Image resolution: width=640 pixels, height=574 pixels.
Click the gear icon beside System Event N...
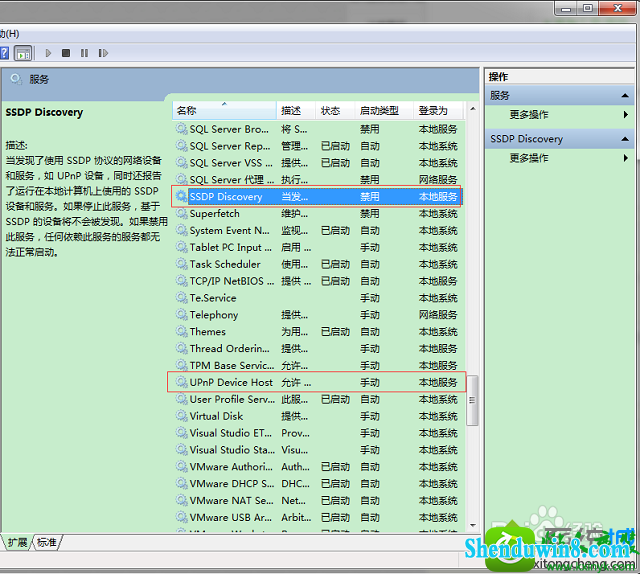[x=182, y=230]
